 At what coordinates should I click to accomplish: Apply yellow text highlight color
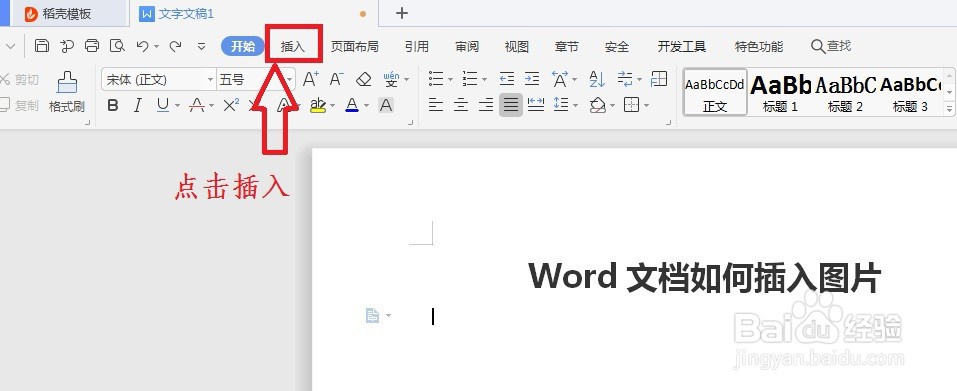[317, 106]
